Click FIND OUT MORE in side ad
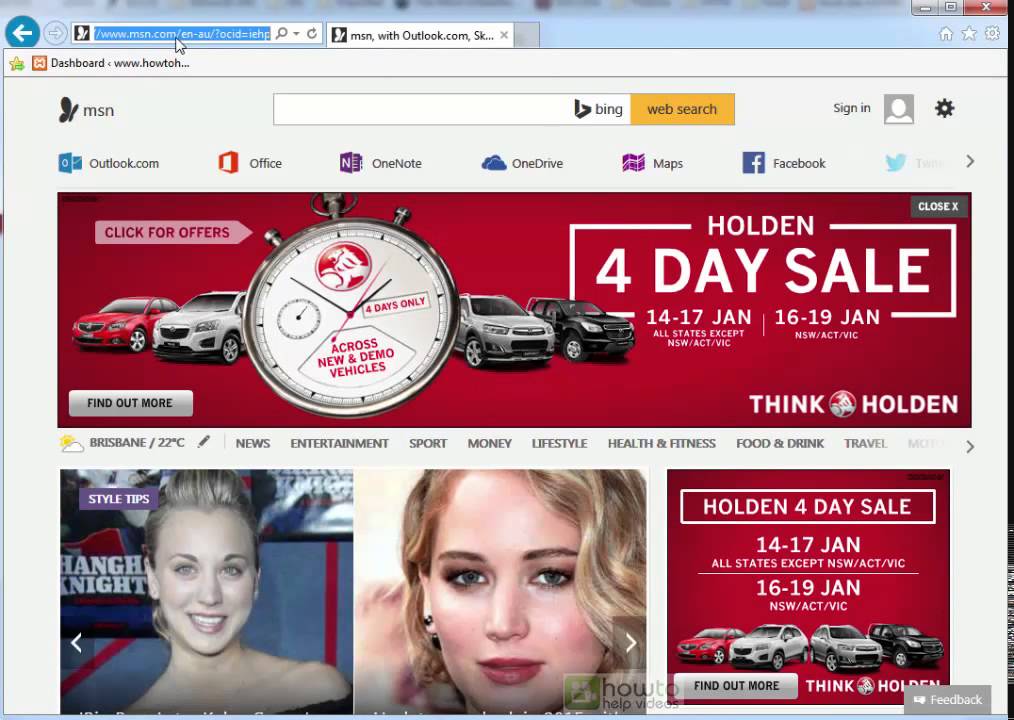1014x720 pixels. point(736,686)
